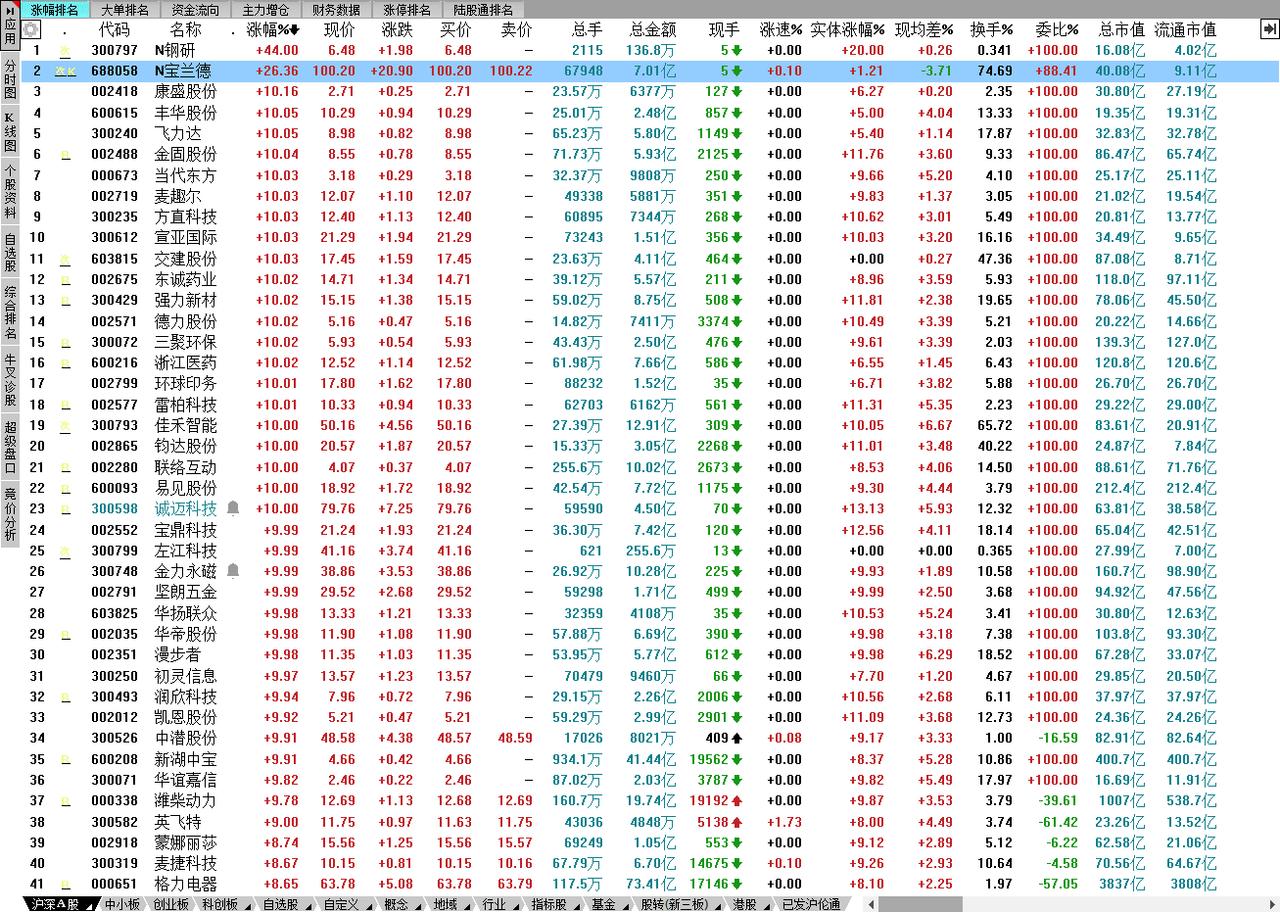This screenshot has height=912, width=1280.
Task: Open the 分时图 sidebar view
Action: pyautogui.click(x=10, y=79)
